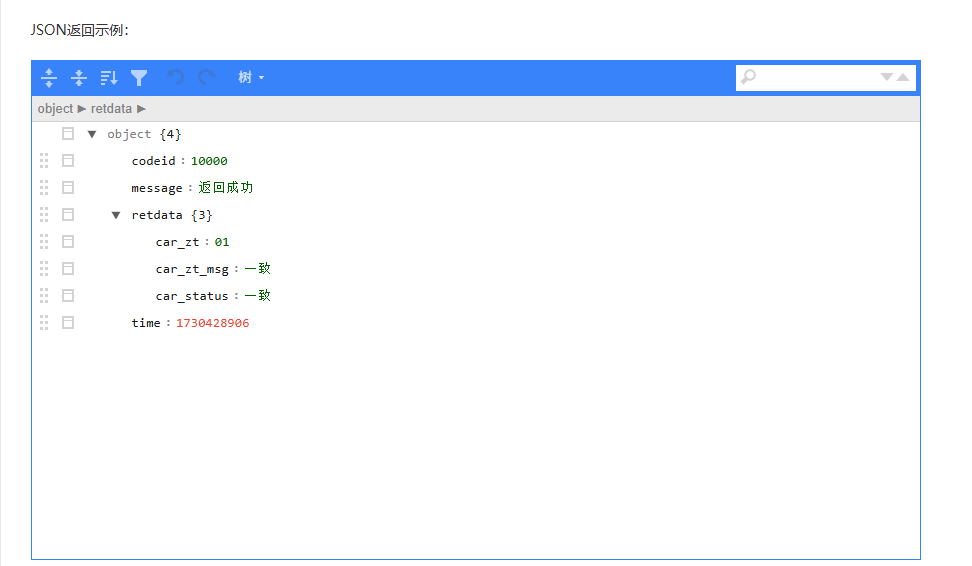This screenshot has height=566, width=972.
Task: Jump to previous search result arrow
Action: click(x=903, y=77)
